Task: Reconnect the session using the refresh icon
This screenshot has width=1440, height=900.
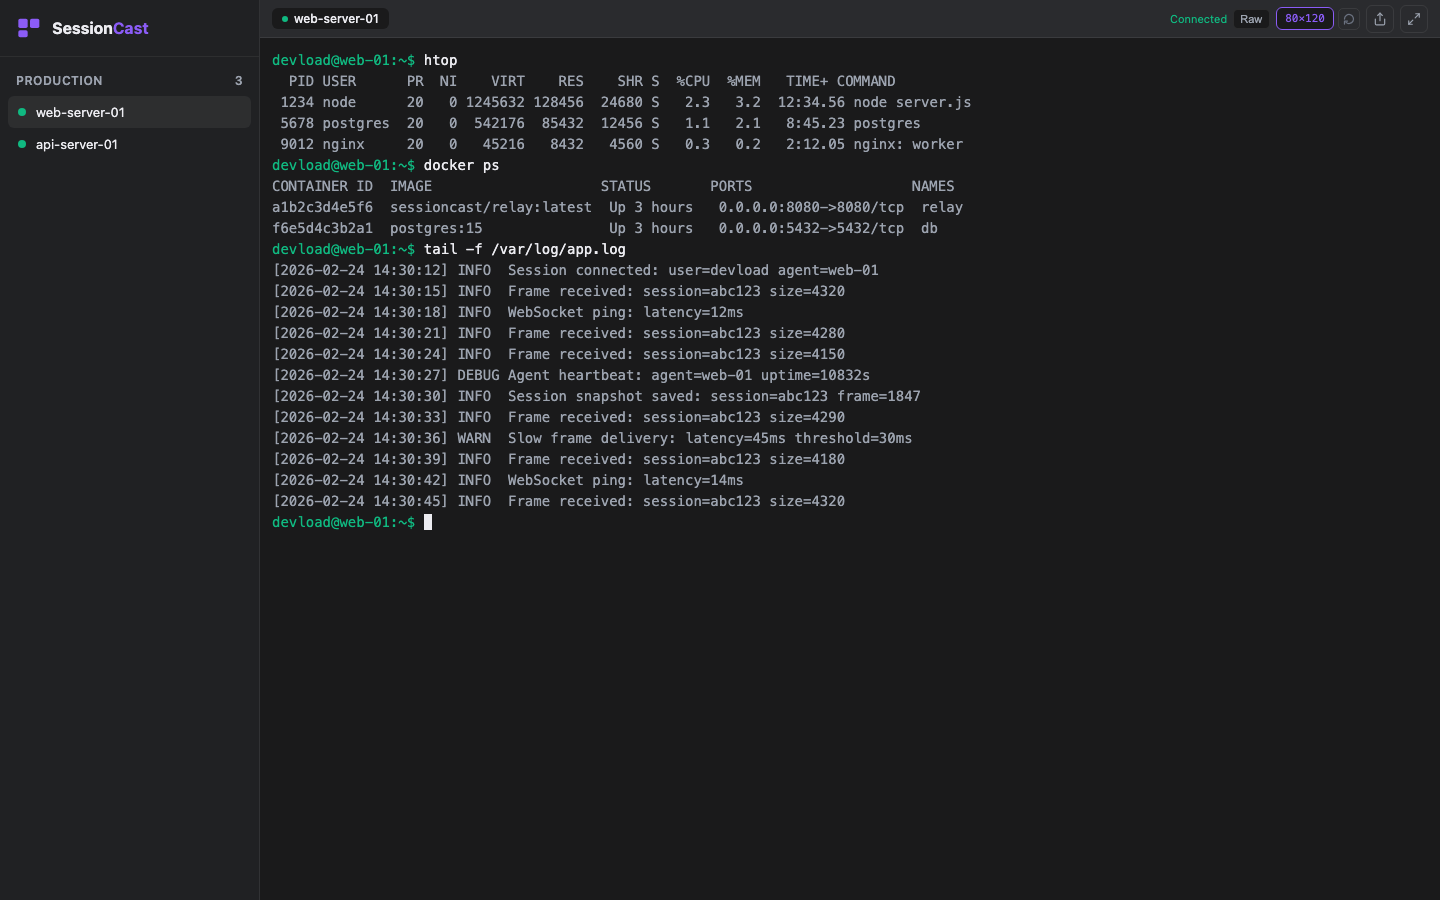Action: [x=1349, y=19]
